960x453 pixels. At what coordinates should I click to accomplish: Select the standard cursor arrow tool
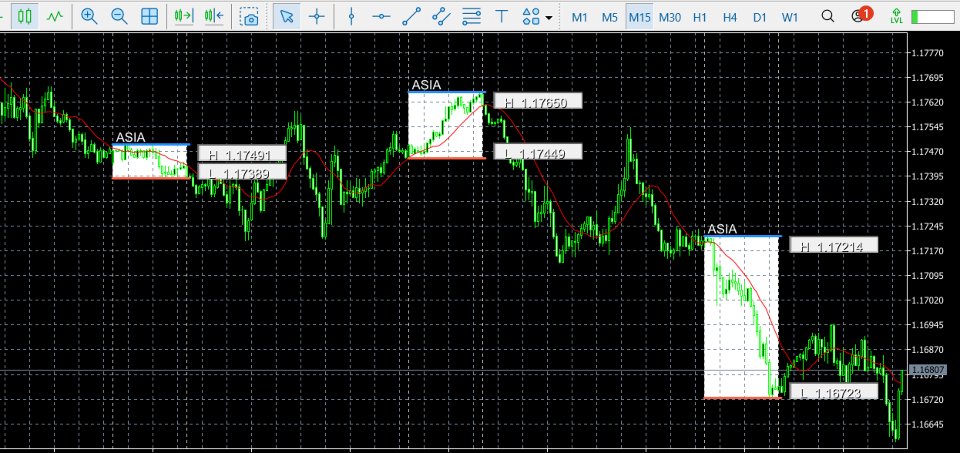pyautogui.click(x=286, y=17)
